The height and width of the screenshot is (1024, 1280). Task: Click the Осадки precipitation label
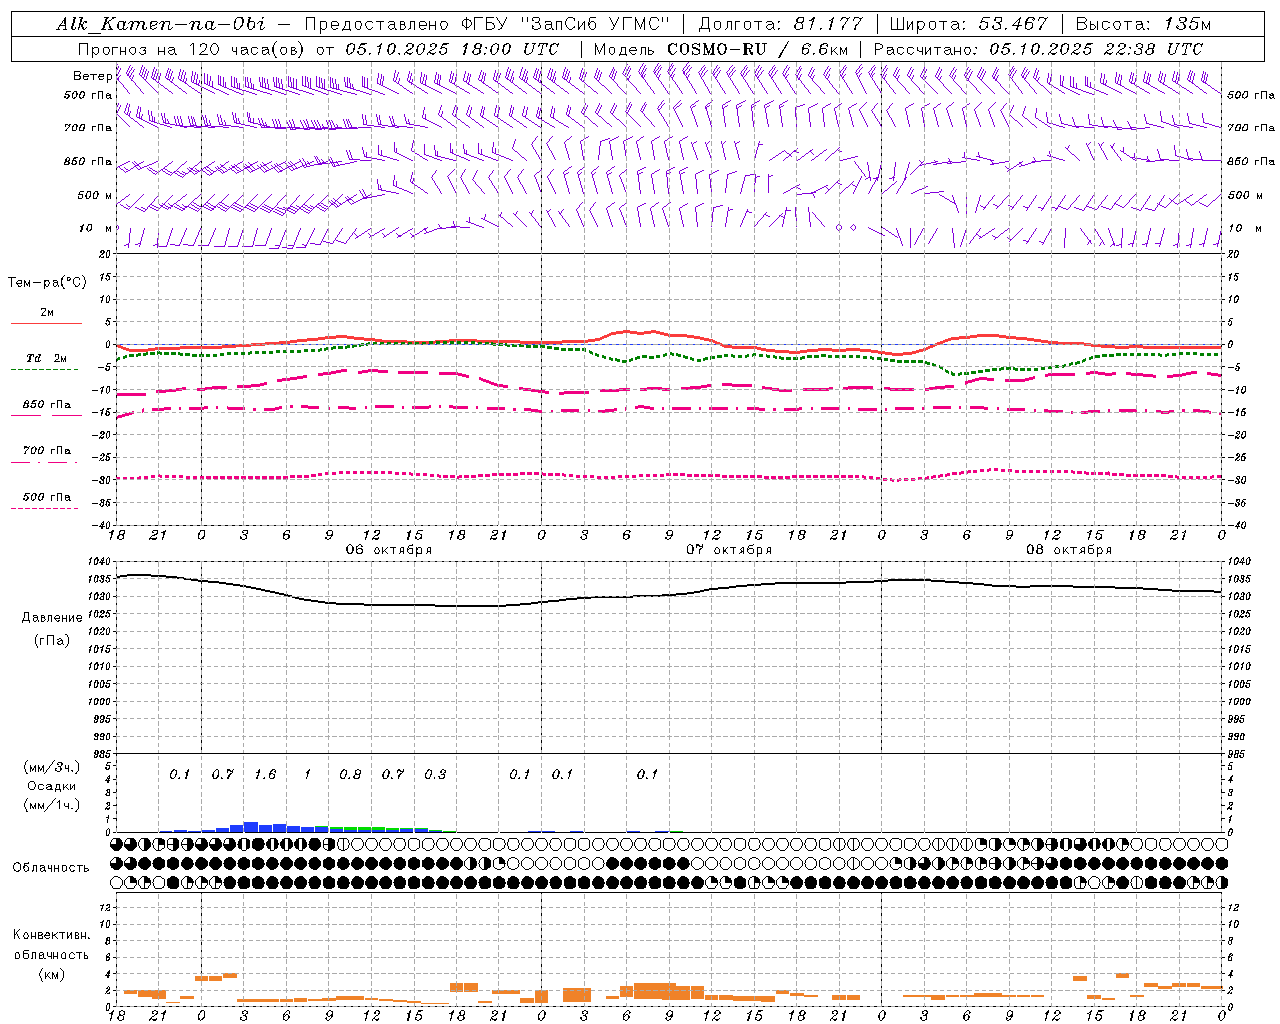point(52,786)
